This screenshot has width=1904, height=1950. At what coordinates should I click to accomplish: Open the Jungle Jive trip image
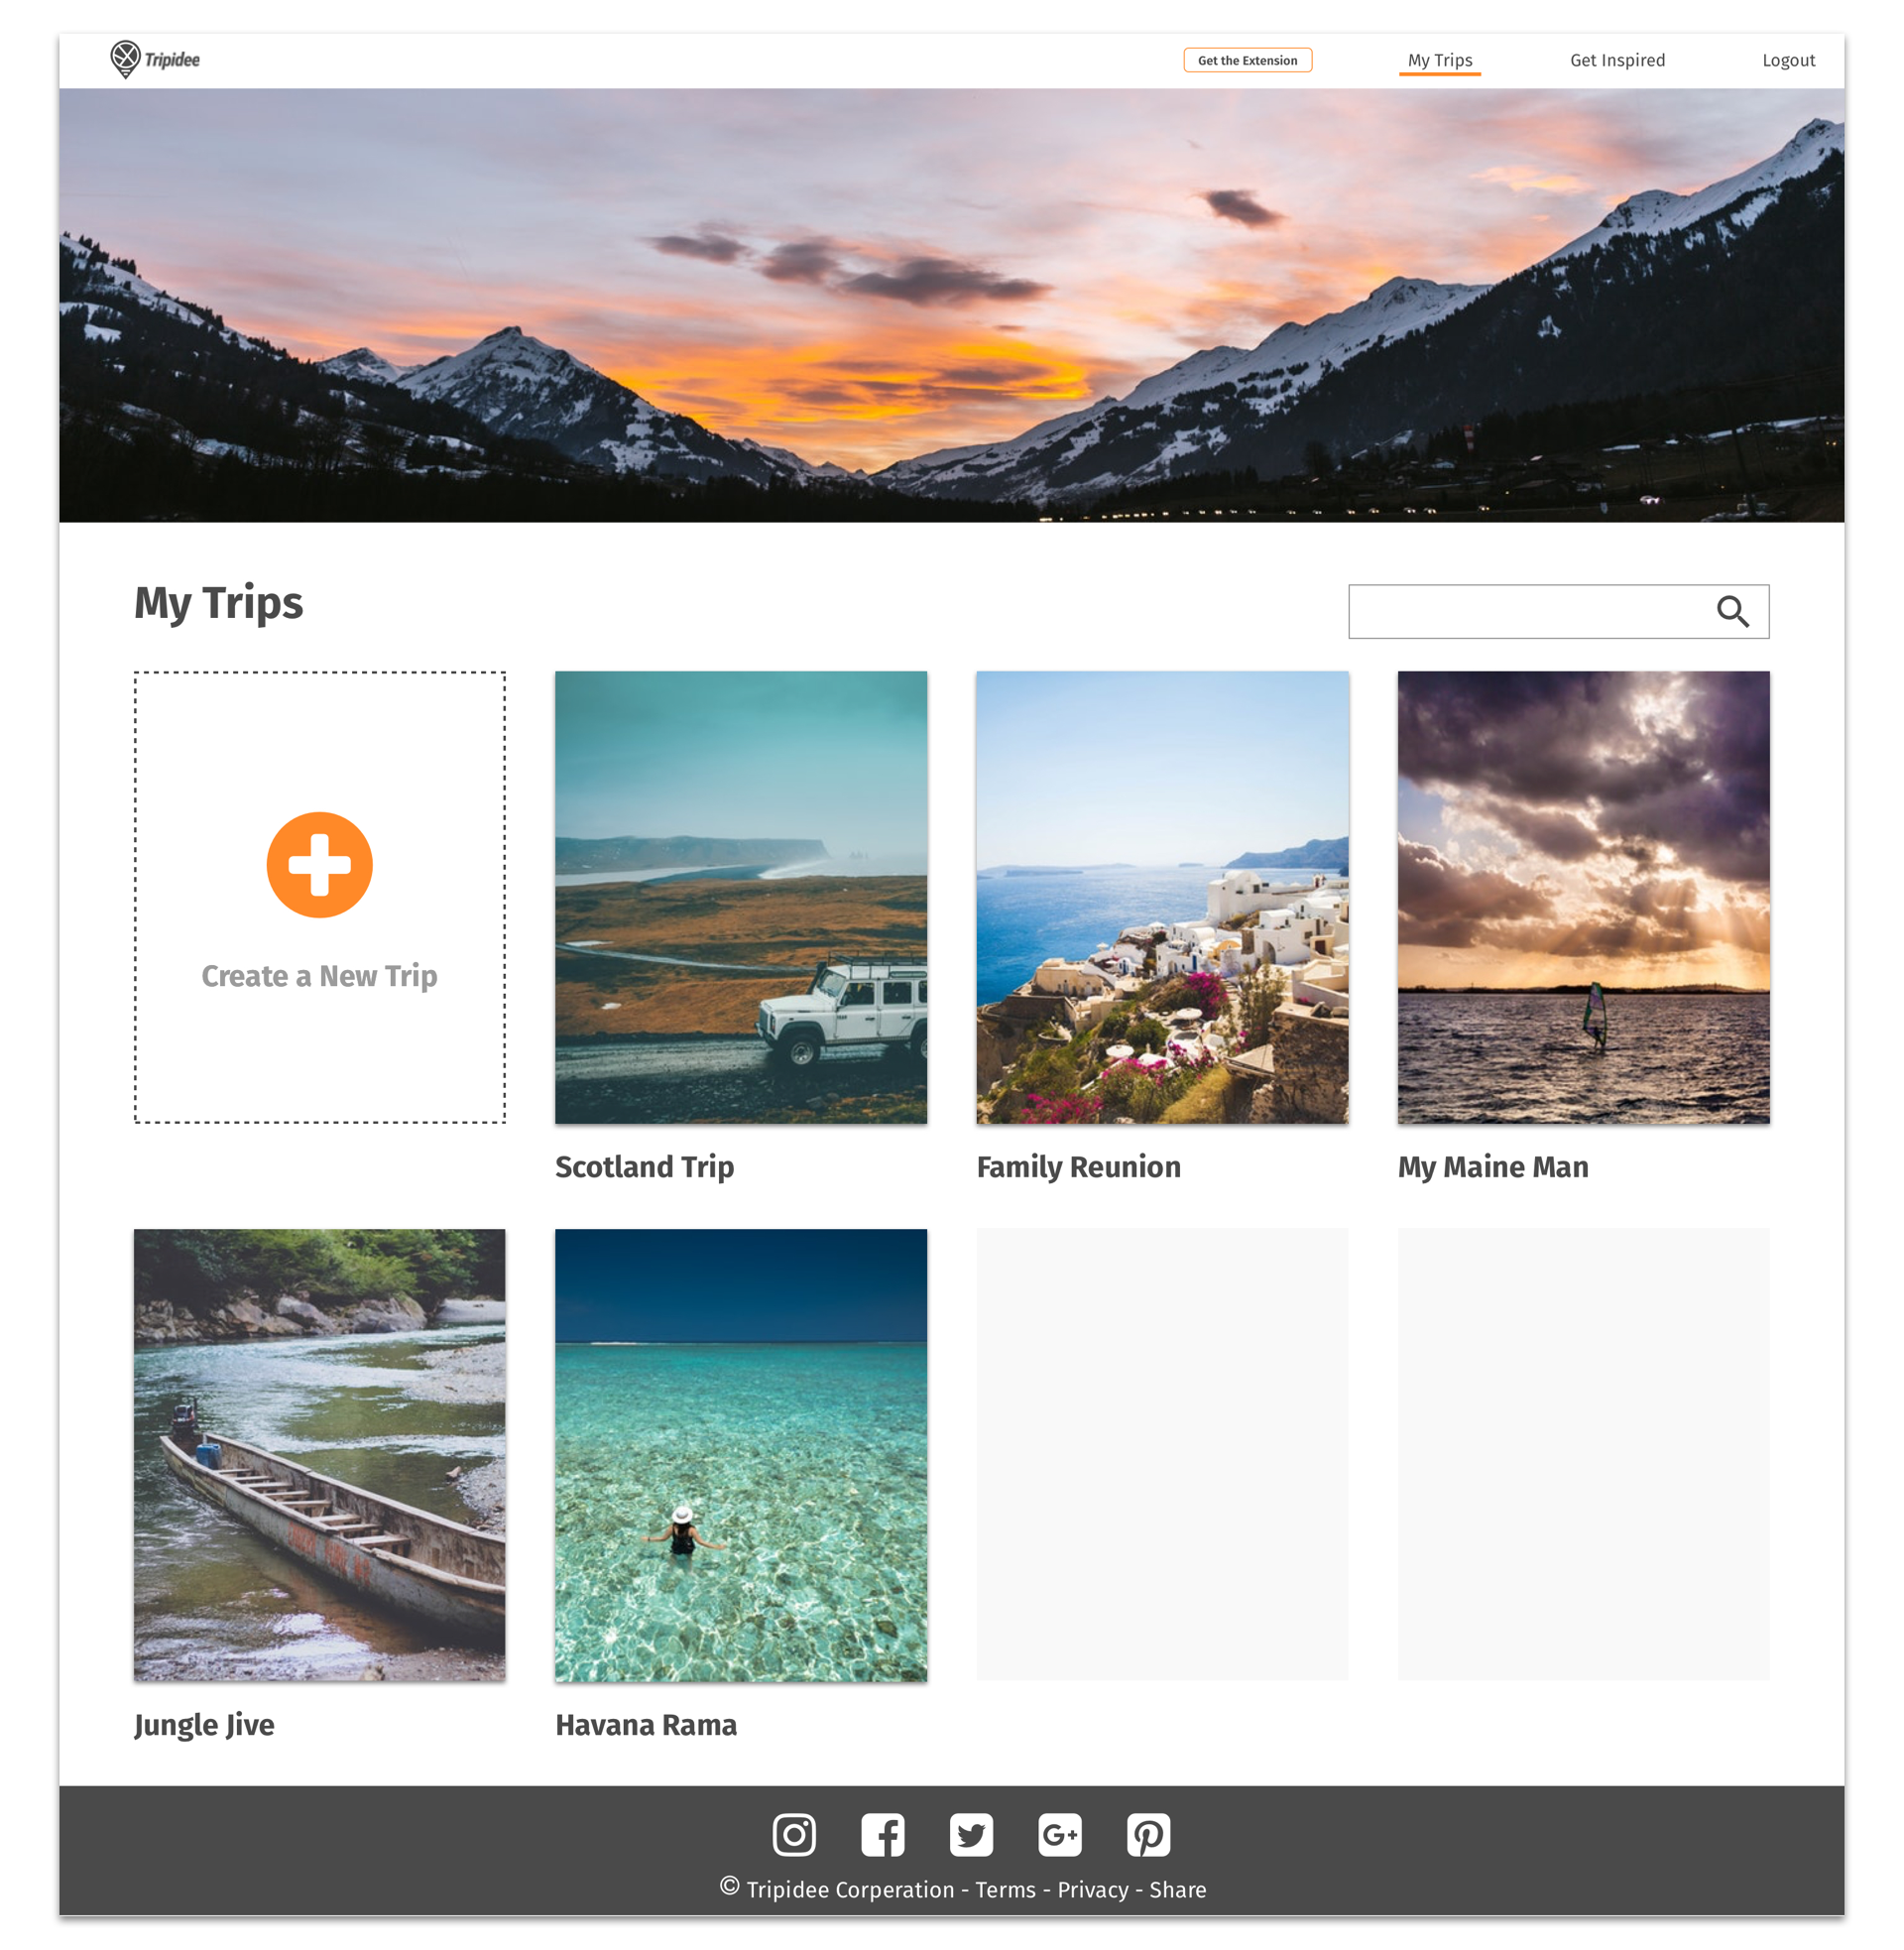tap(319, 1454)
